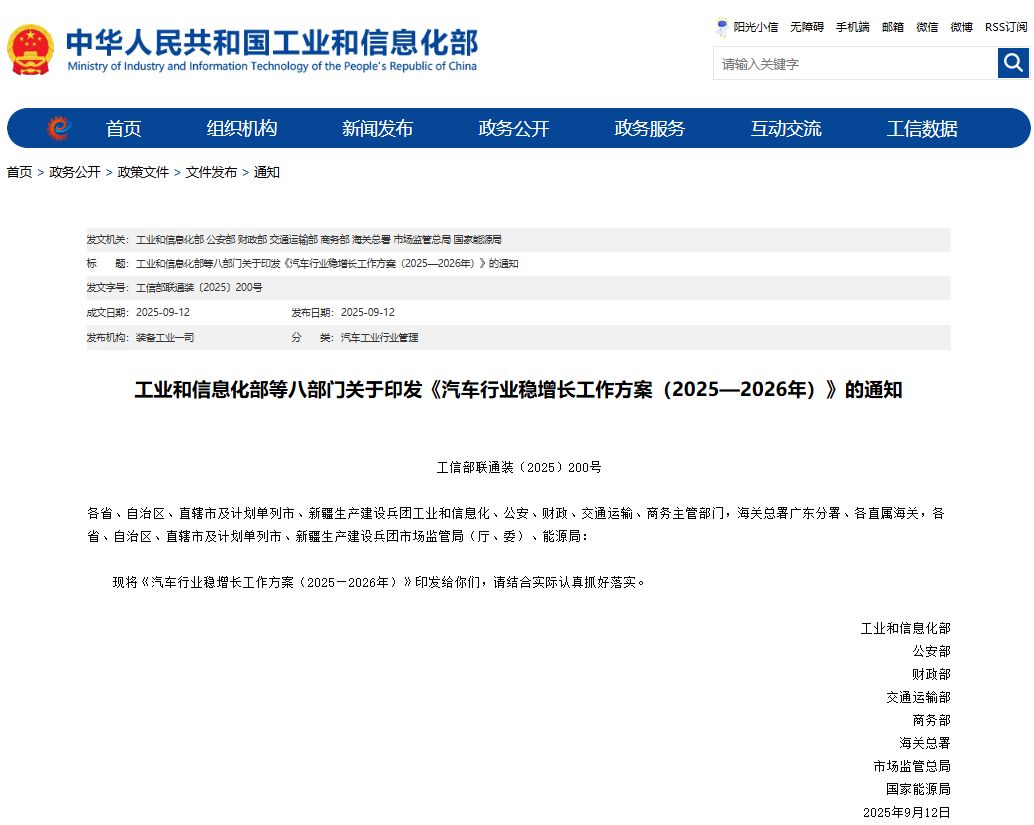The image size is (1034, 825).
Task: Go to 政策文件 in breadcrumb
Action: point(143,172)
